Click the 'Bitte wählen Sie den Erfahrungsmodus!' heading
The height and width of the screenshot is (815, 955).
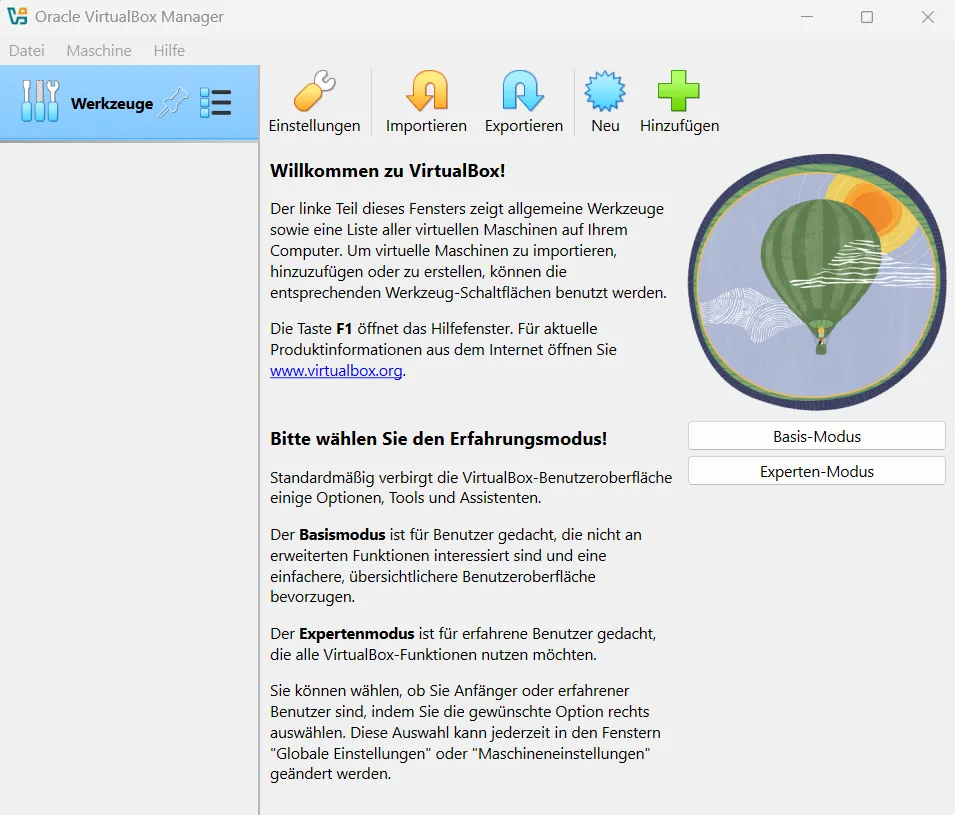439,439
